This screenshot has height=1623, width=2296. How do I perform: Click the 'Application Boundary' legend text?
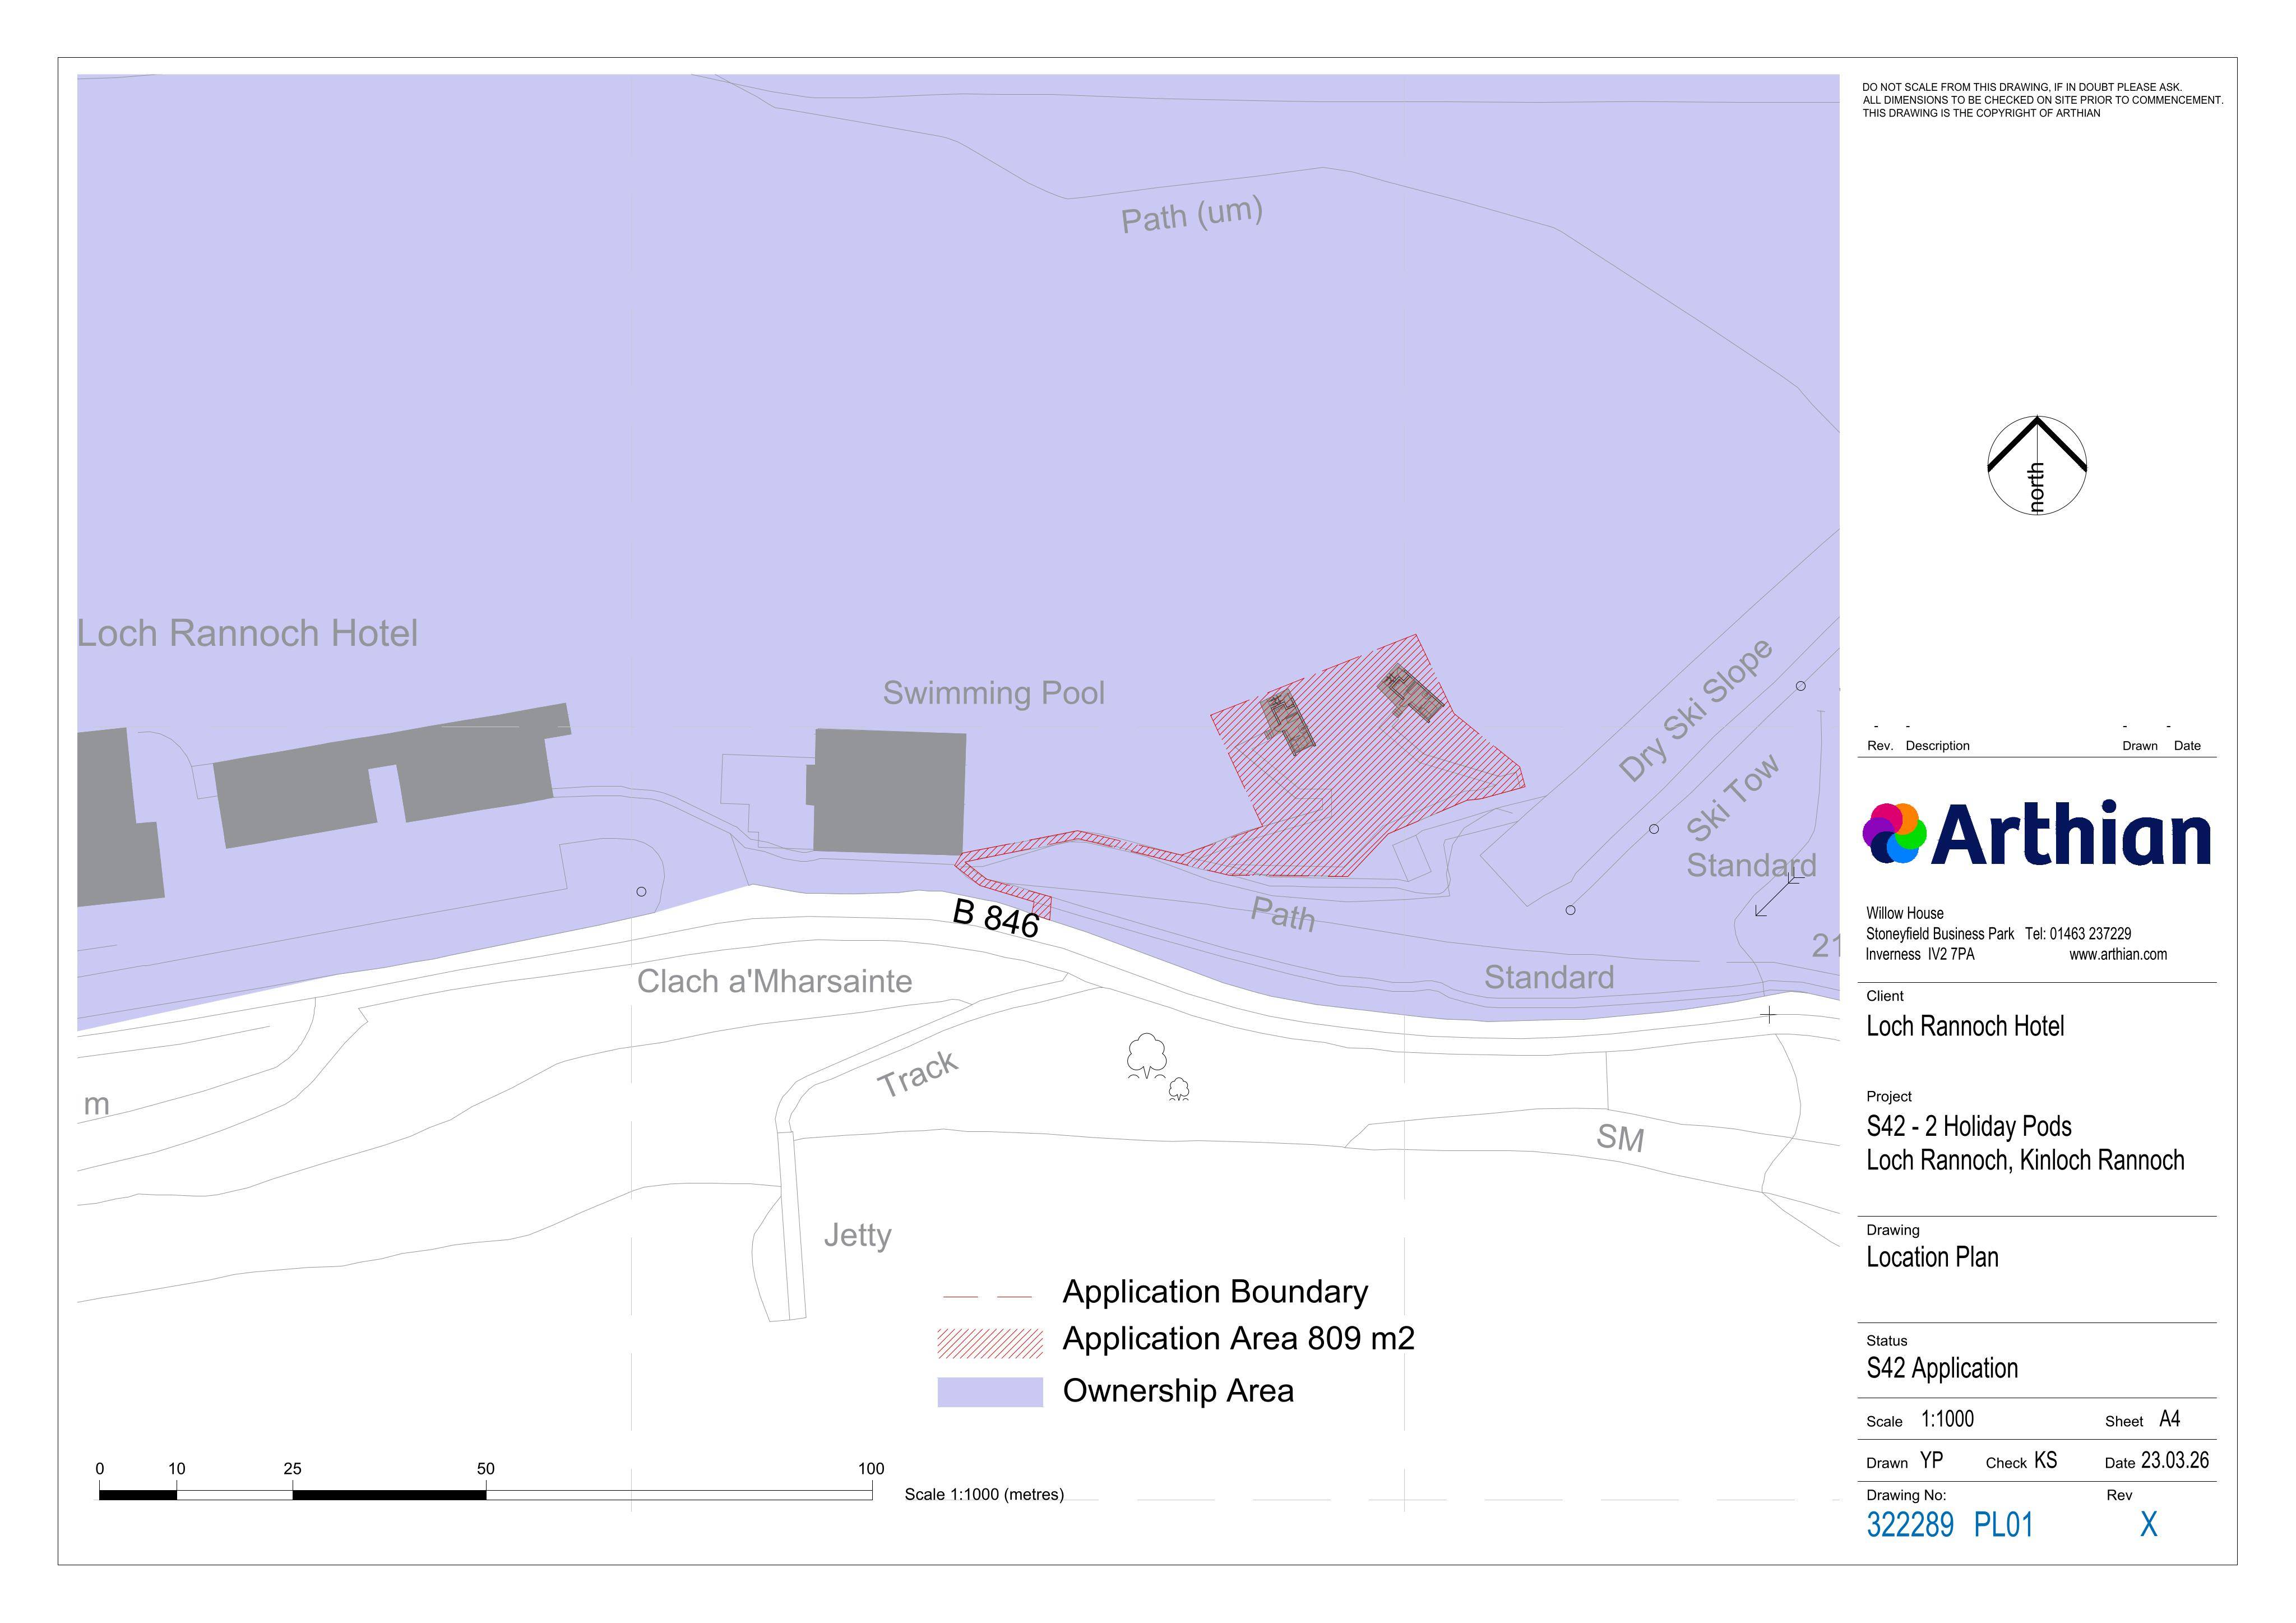(1215, 1292)
